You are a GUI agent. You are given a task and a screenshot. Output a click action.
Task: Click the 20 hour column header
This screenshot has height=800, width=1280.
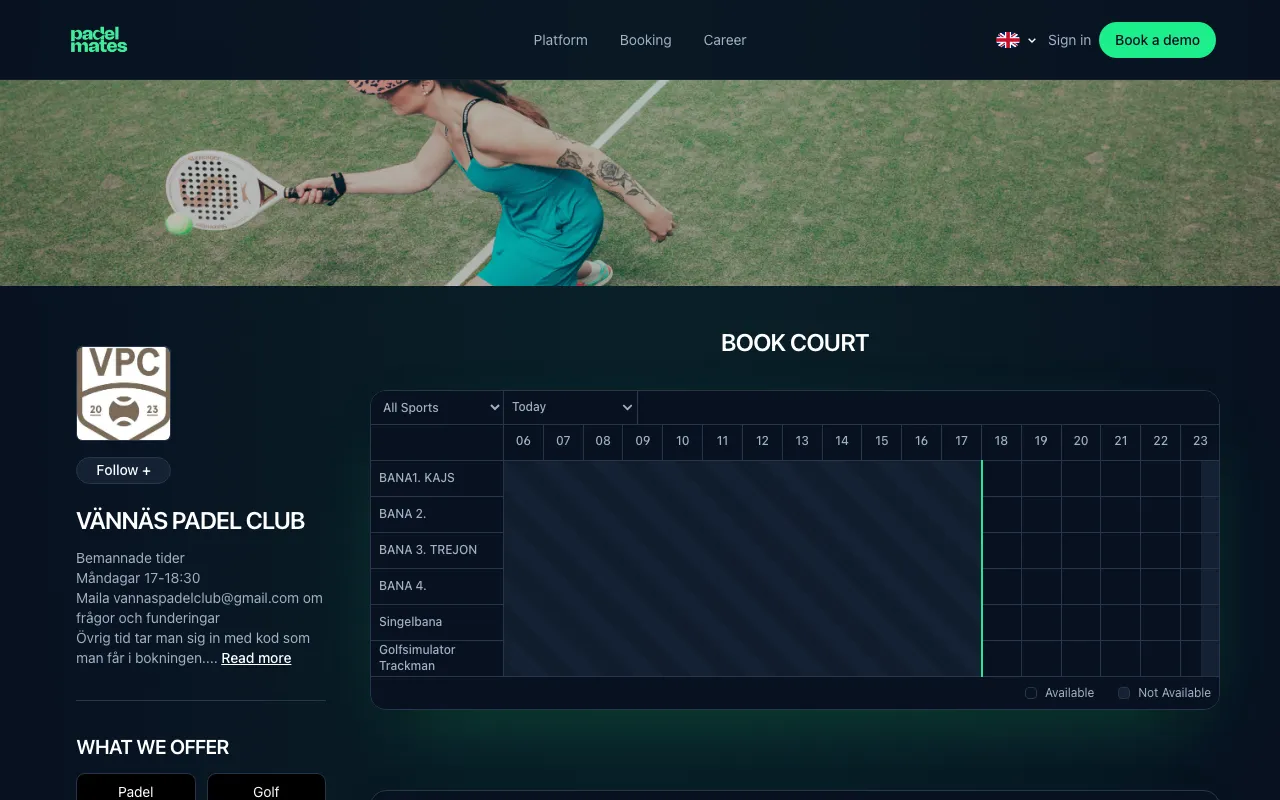pyautogui.click(x=1081, y=441)
